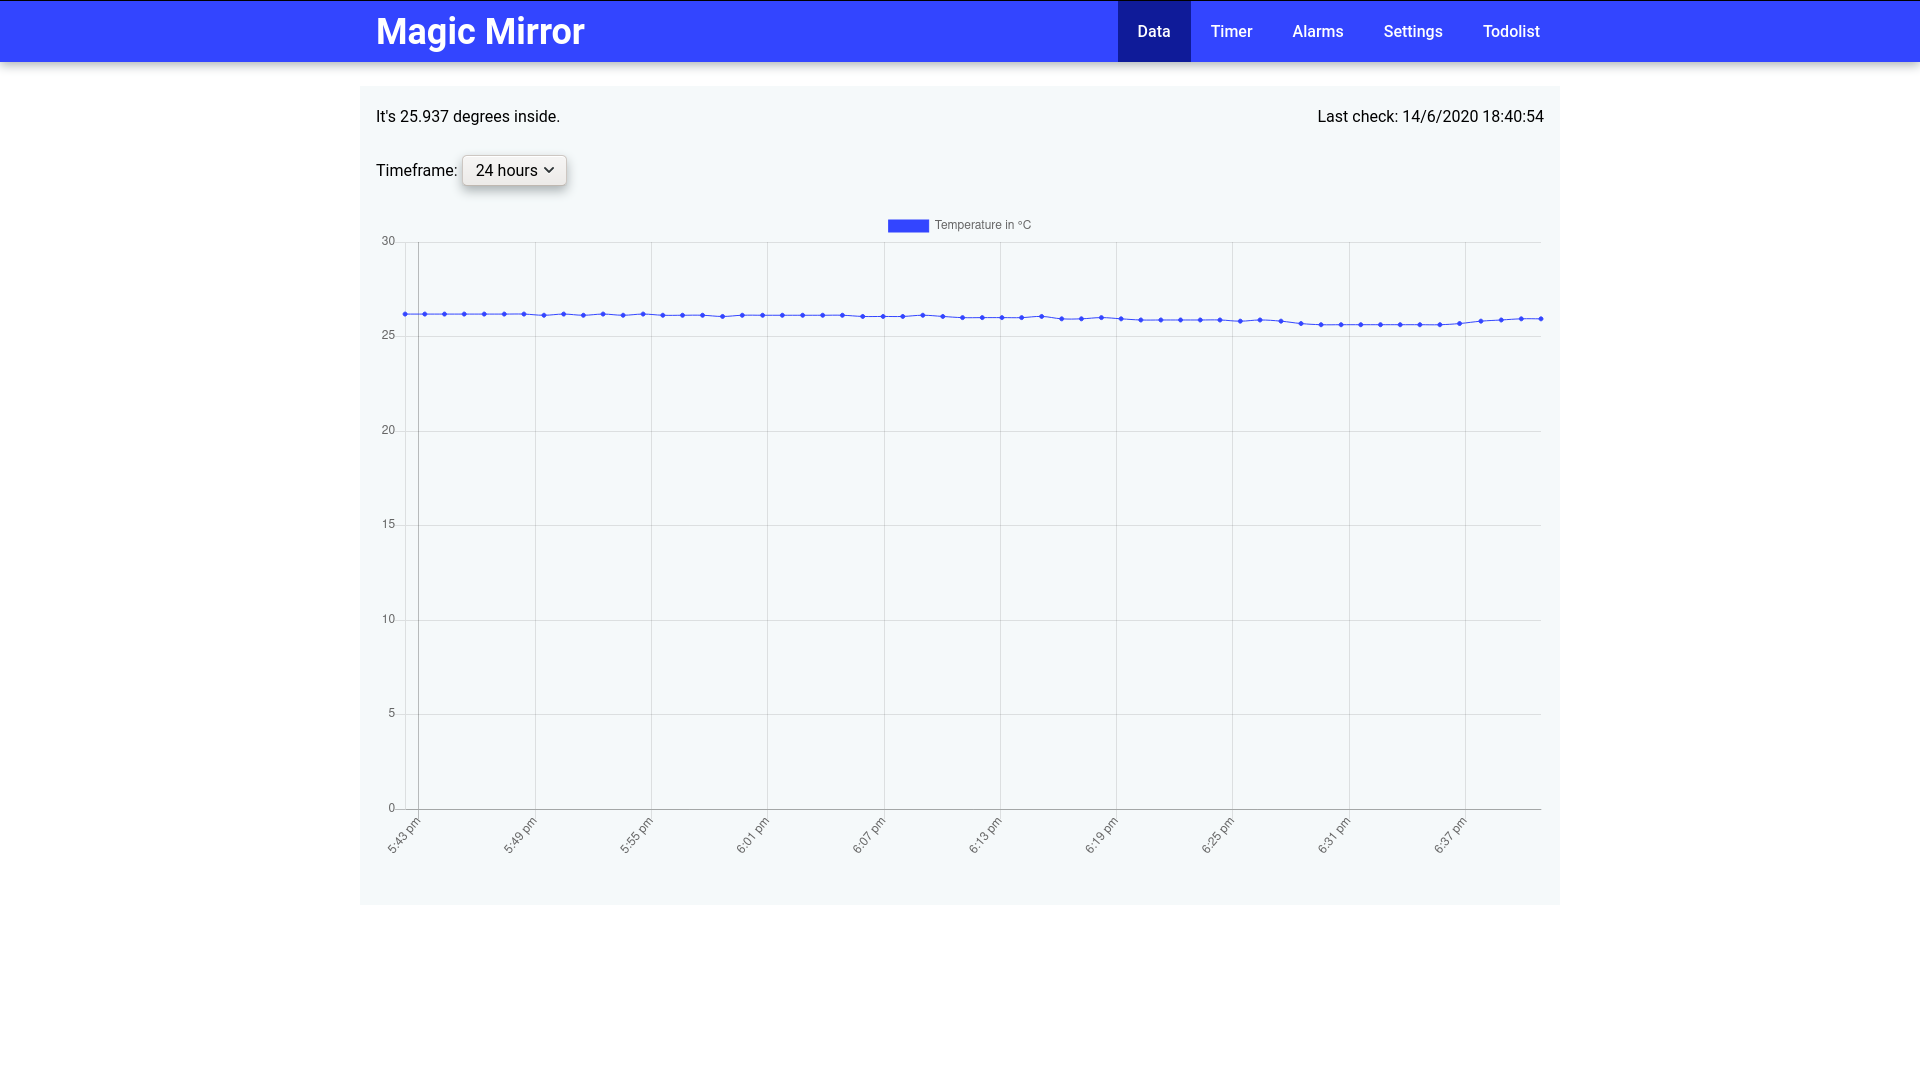Click the Last check 14/6/2020 18:40:54 text
The width and height of the screenshot is (1920, 1080).
[x=1430, y=117]
